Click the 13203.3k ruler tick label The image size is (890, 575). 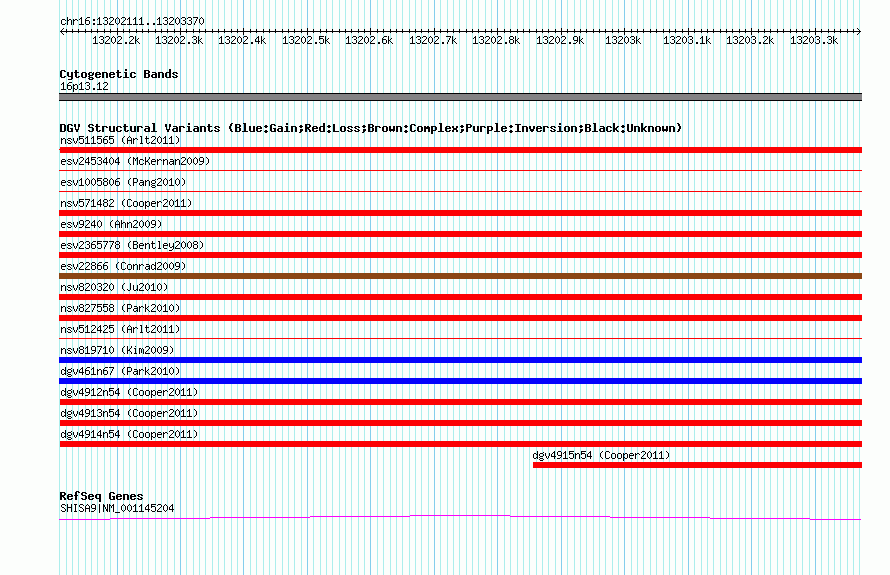[814, 40]
